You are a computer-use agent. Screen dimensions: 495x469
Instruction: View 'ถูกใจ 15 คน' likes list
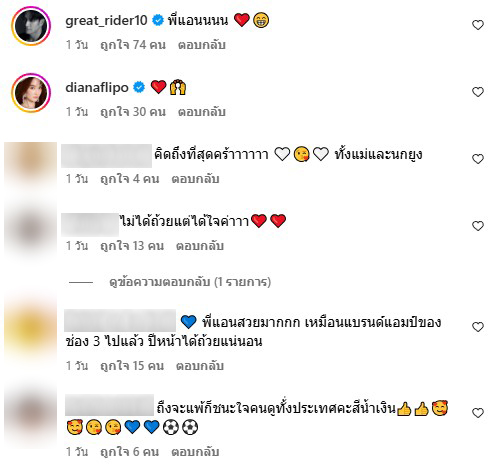(132, 366)
